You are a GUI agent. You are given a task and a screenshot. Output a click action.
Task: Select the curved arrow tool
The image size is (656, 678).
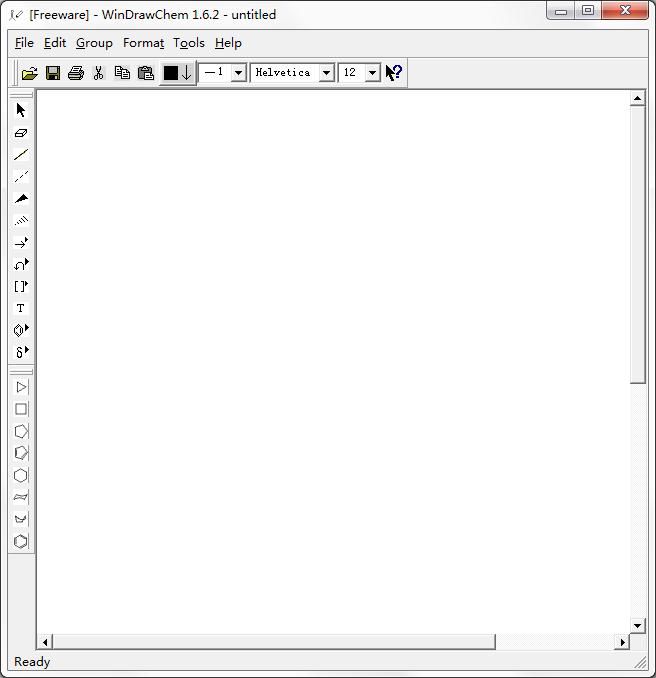(x=21, y=265)
